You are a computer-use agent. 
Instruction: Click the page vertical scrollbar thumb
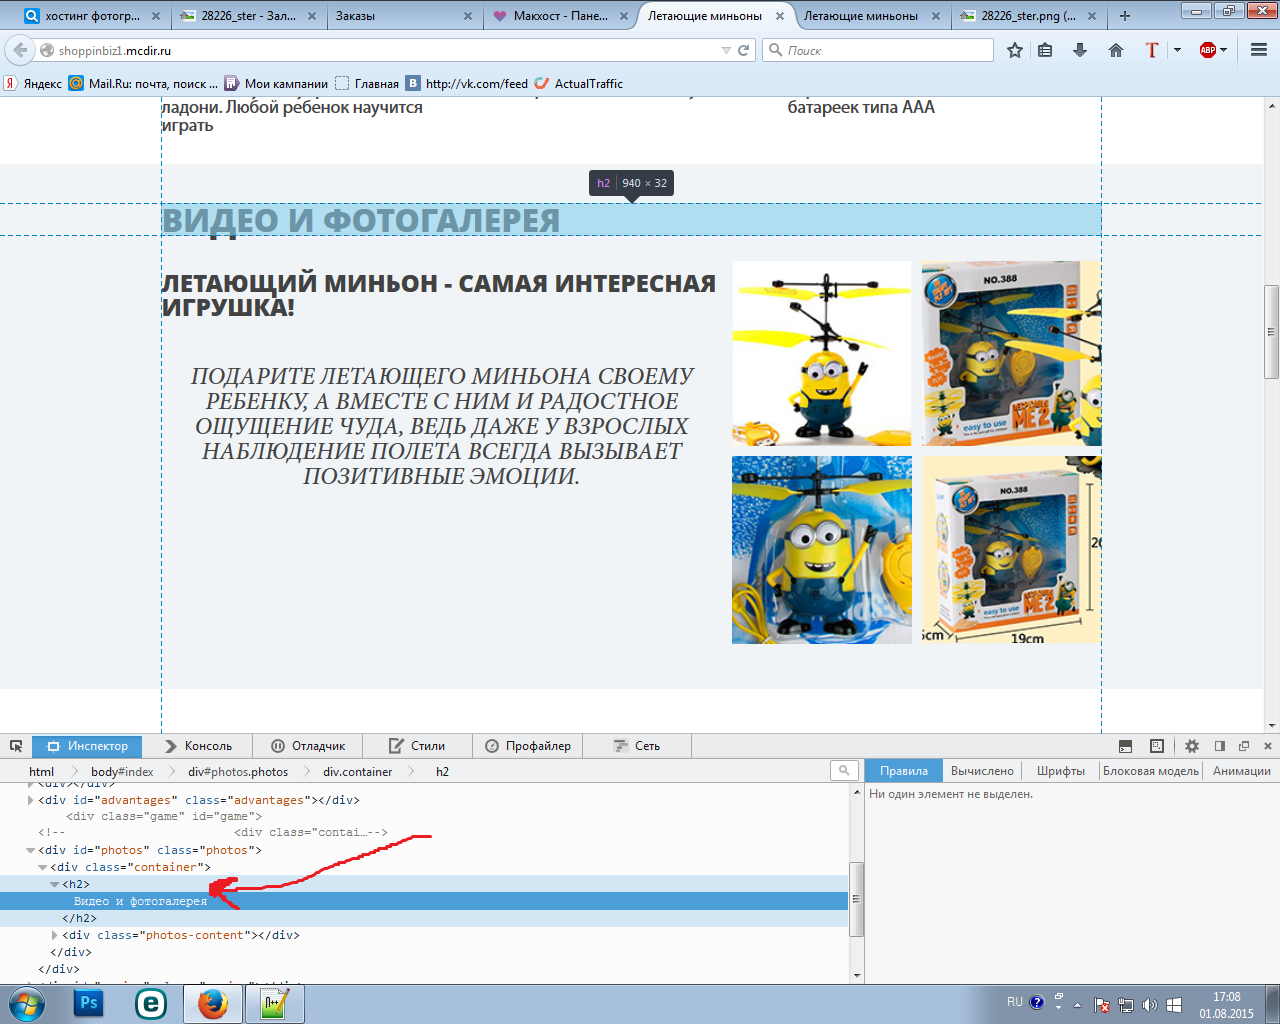[1272, 331]
